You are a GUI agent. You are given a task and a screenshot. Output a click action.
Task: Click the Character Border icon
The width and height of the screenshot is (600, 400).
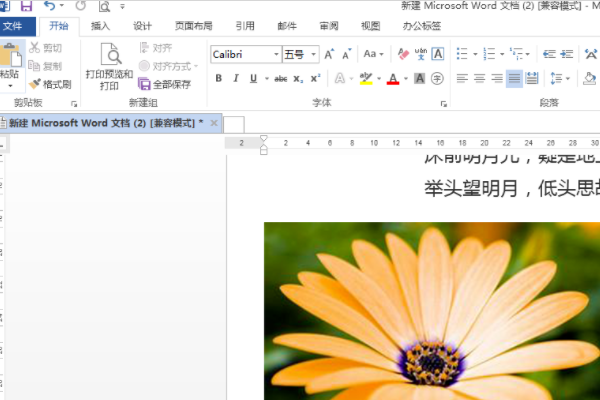coord(438,54)
